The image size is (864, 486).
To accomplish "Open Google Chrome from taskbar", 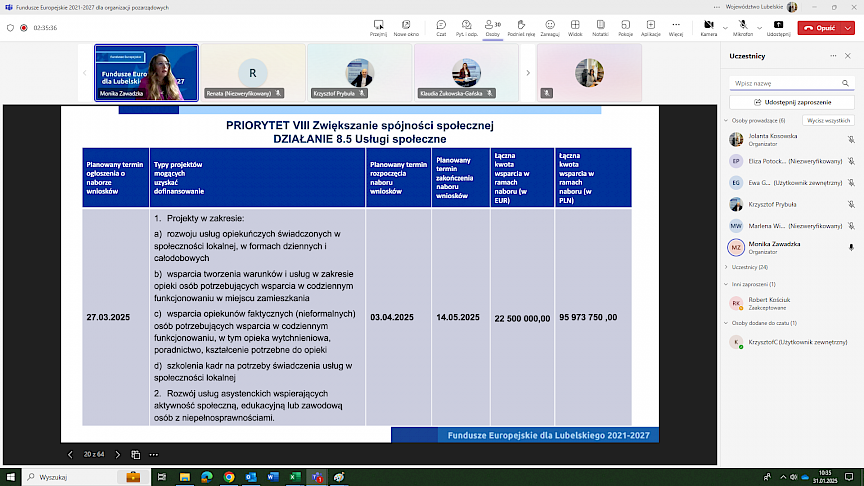I will click(x=229, y=477).
